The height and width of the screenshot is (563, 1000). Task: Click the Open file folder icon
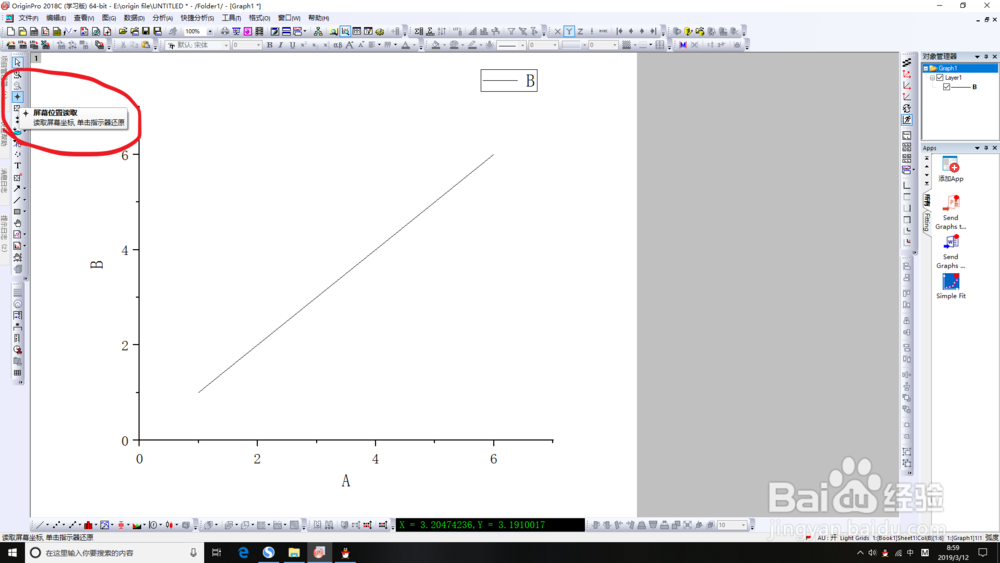click(123, 31)
